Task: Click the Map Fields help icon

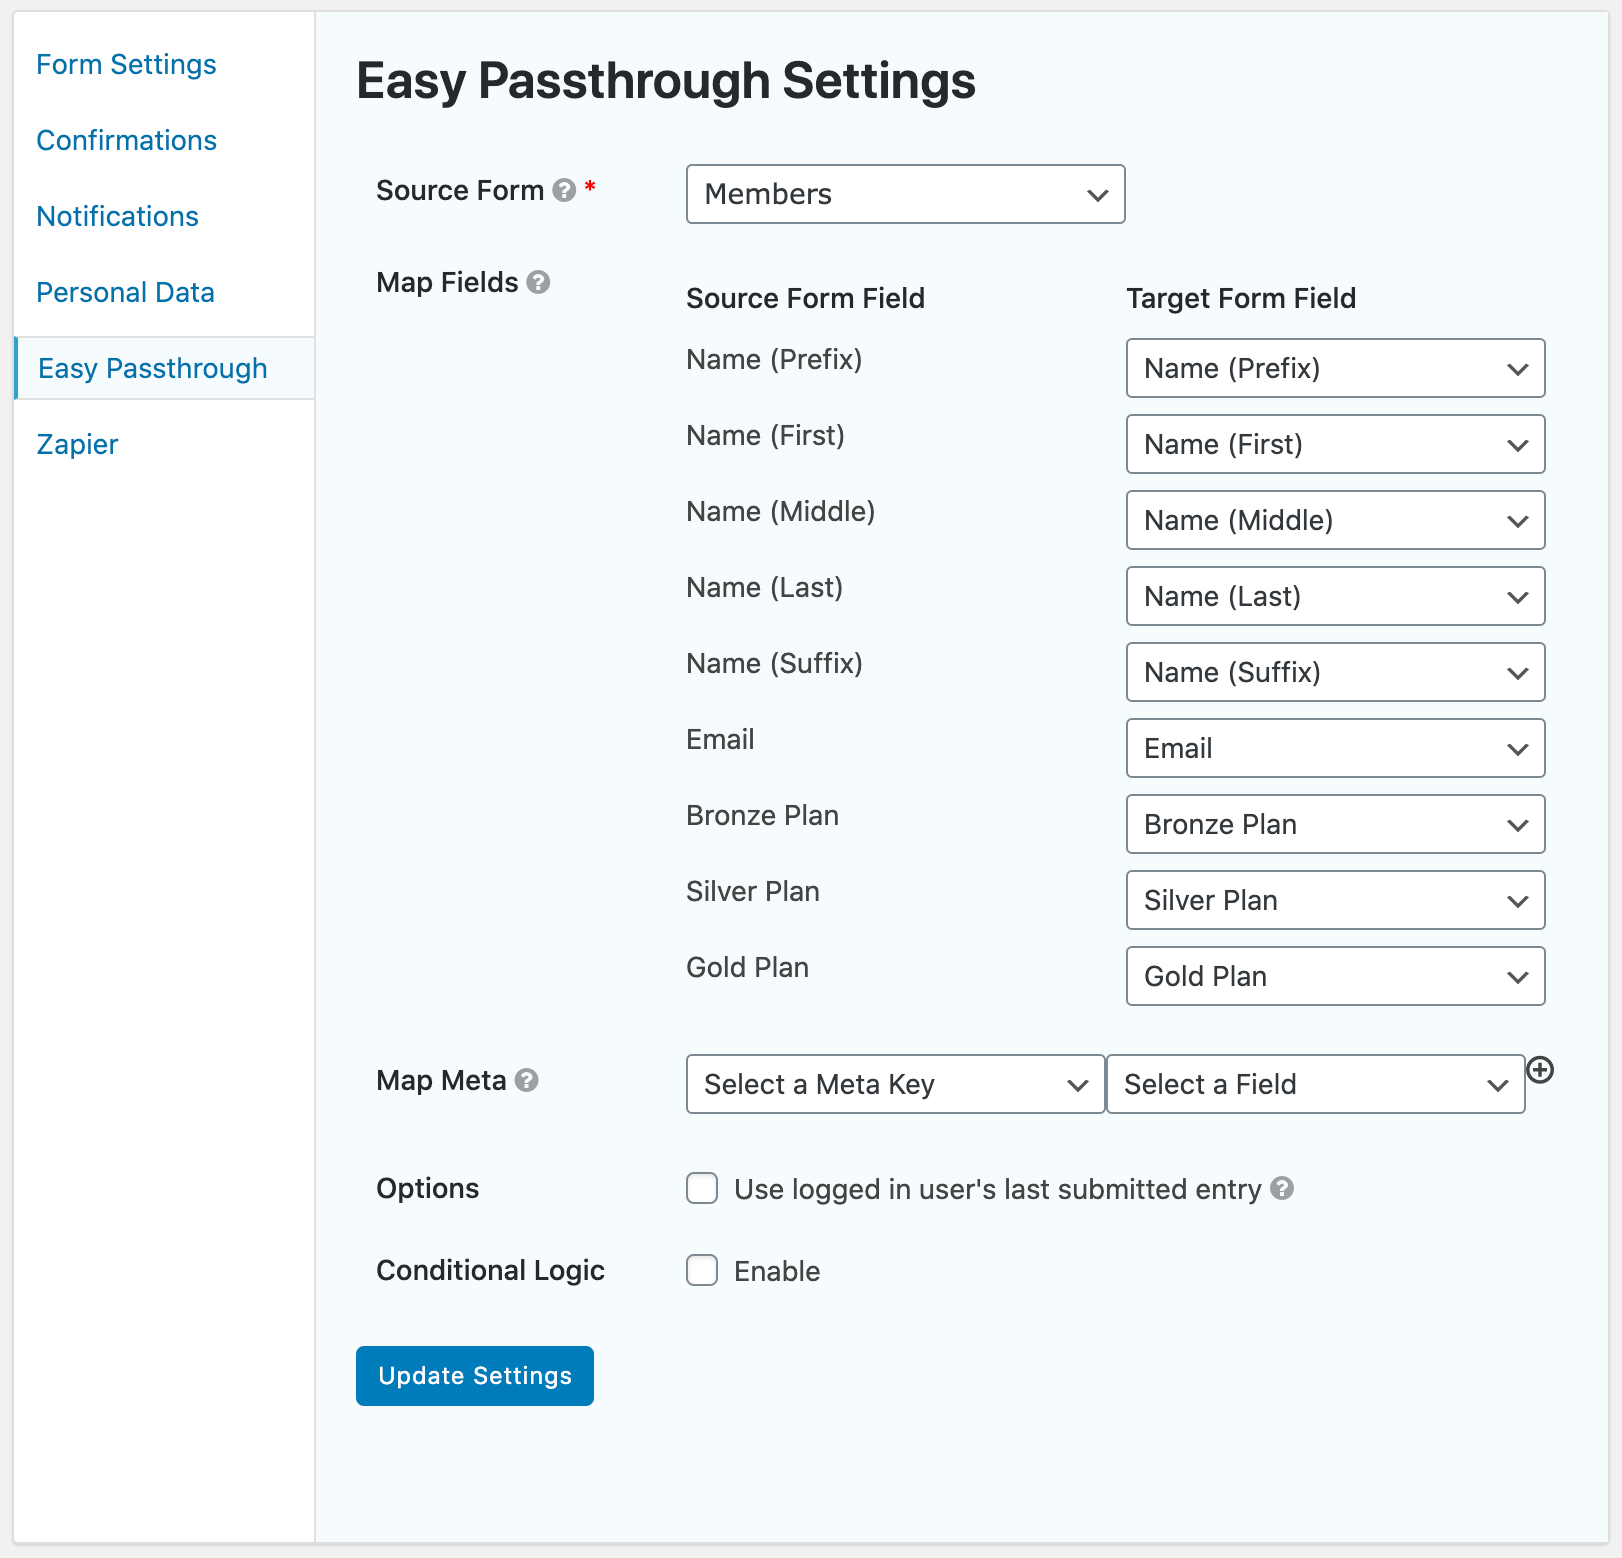Action: (538, 282)
